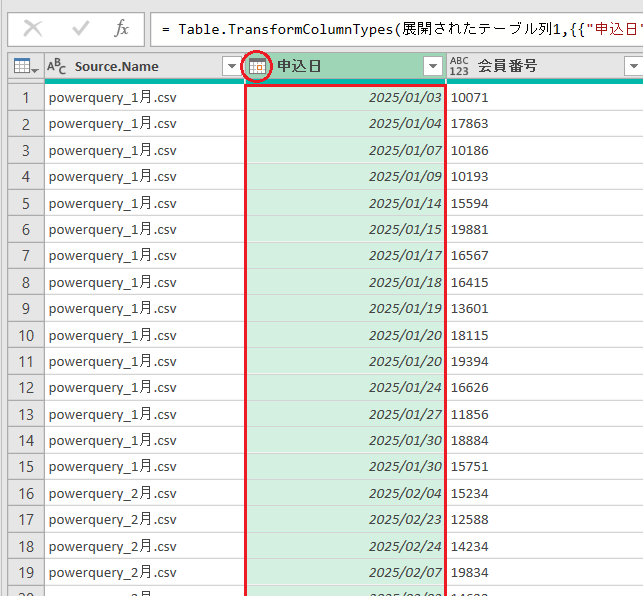Screen dimensions: 643x596
Task: Open table options icon in grid corner
Action: click(x=26, y=66)
